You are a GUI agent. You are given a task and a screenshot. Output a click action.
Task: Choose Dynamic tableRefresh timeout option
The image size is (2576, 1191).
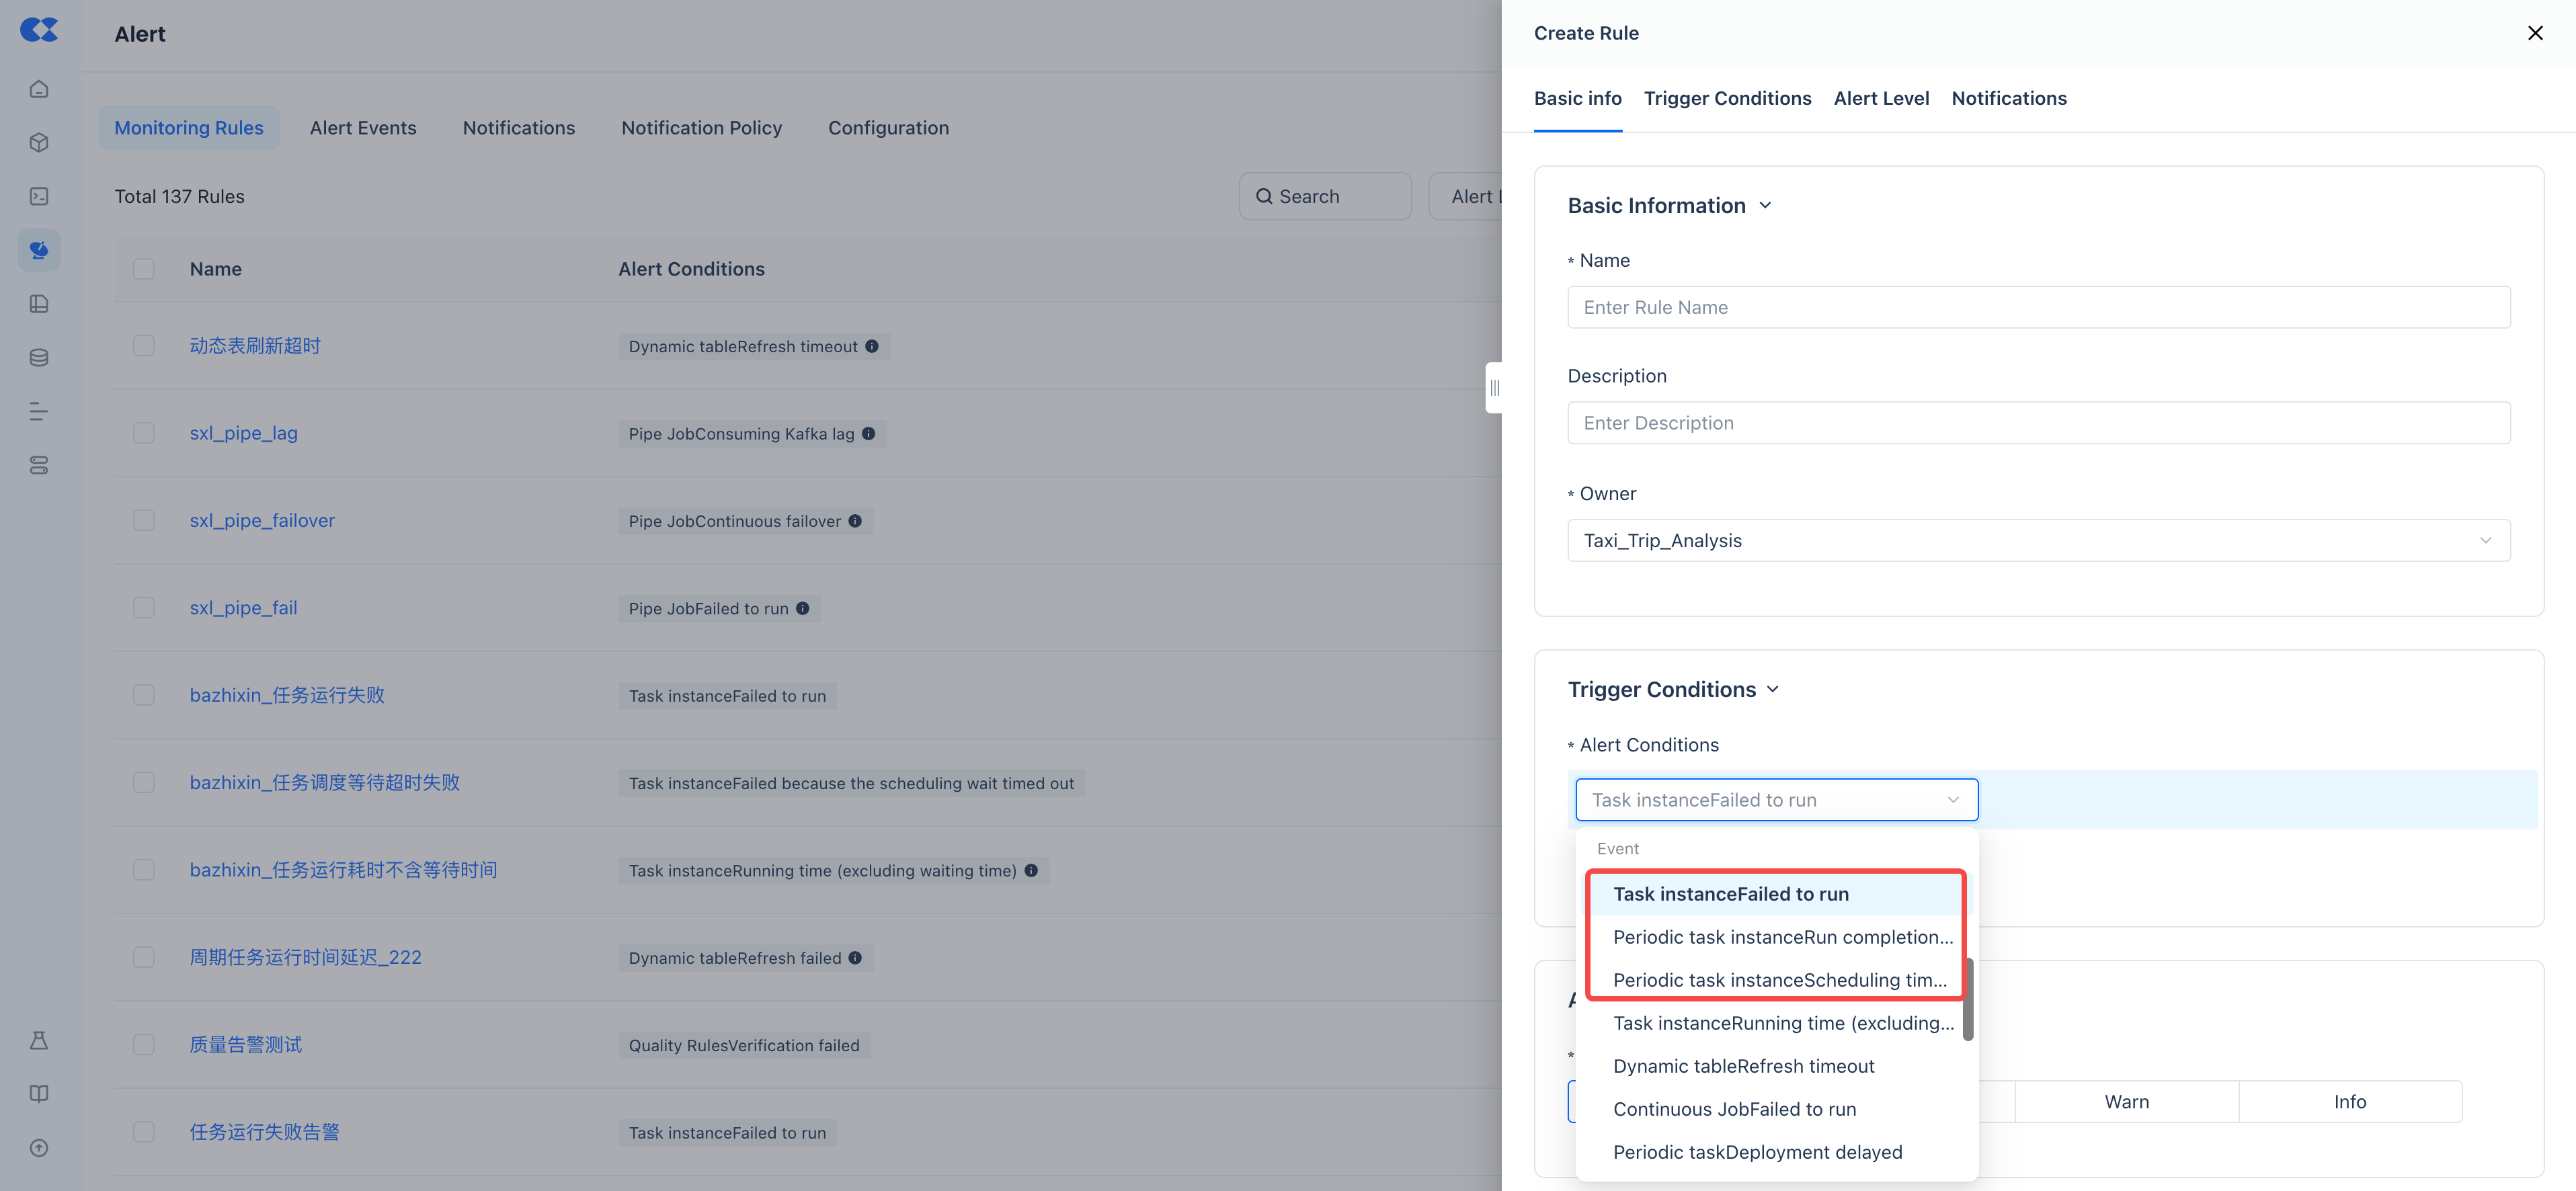tap(1743, 1066)
